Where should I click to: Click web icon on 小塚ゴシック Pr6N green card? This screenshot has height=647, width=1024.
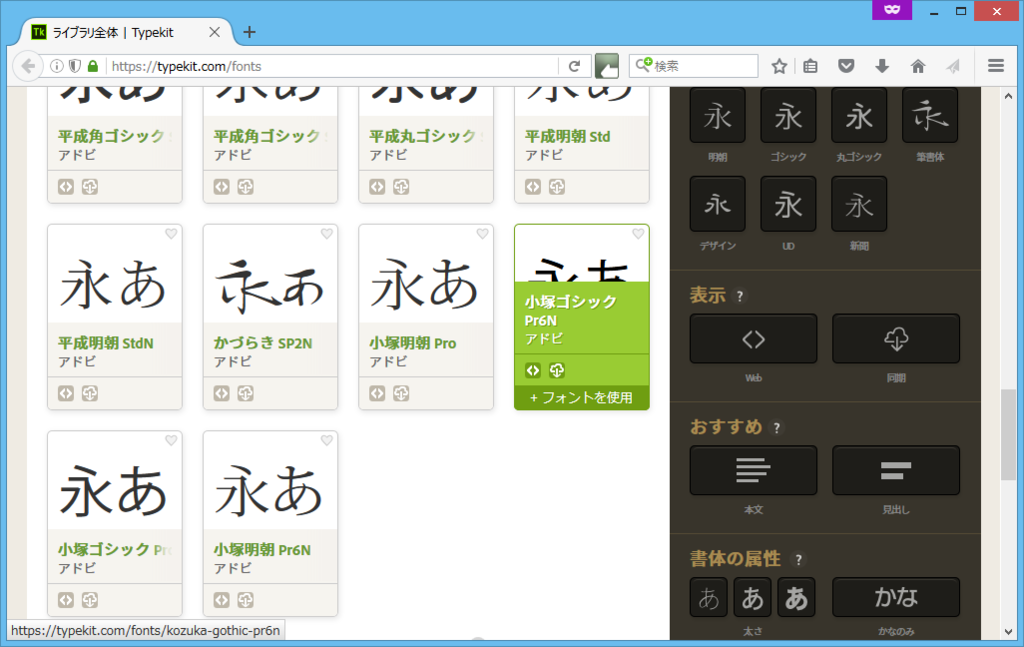click(533, 370)
